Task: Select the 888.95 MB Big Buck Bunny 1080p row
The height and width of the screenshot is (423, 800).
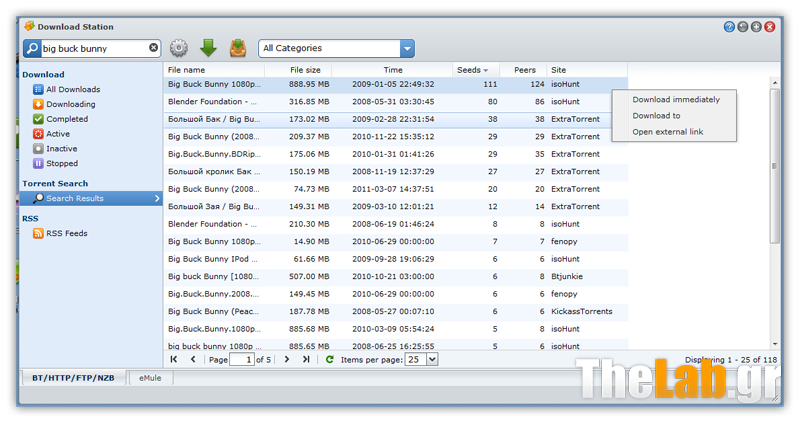Action: pos(396,84)
